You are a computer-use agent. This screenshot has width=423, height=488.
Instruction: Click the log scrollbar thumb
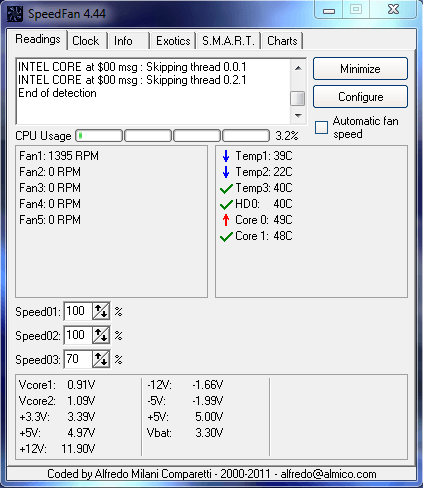point(298,99)
